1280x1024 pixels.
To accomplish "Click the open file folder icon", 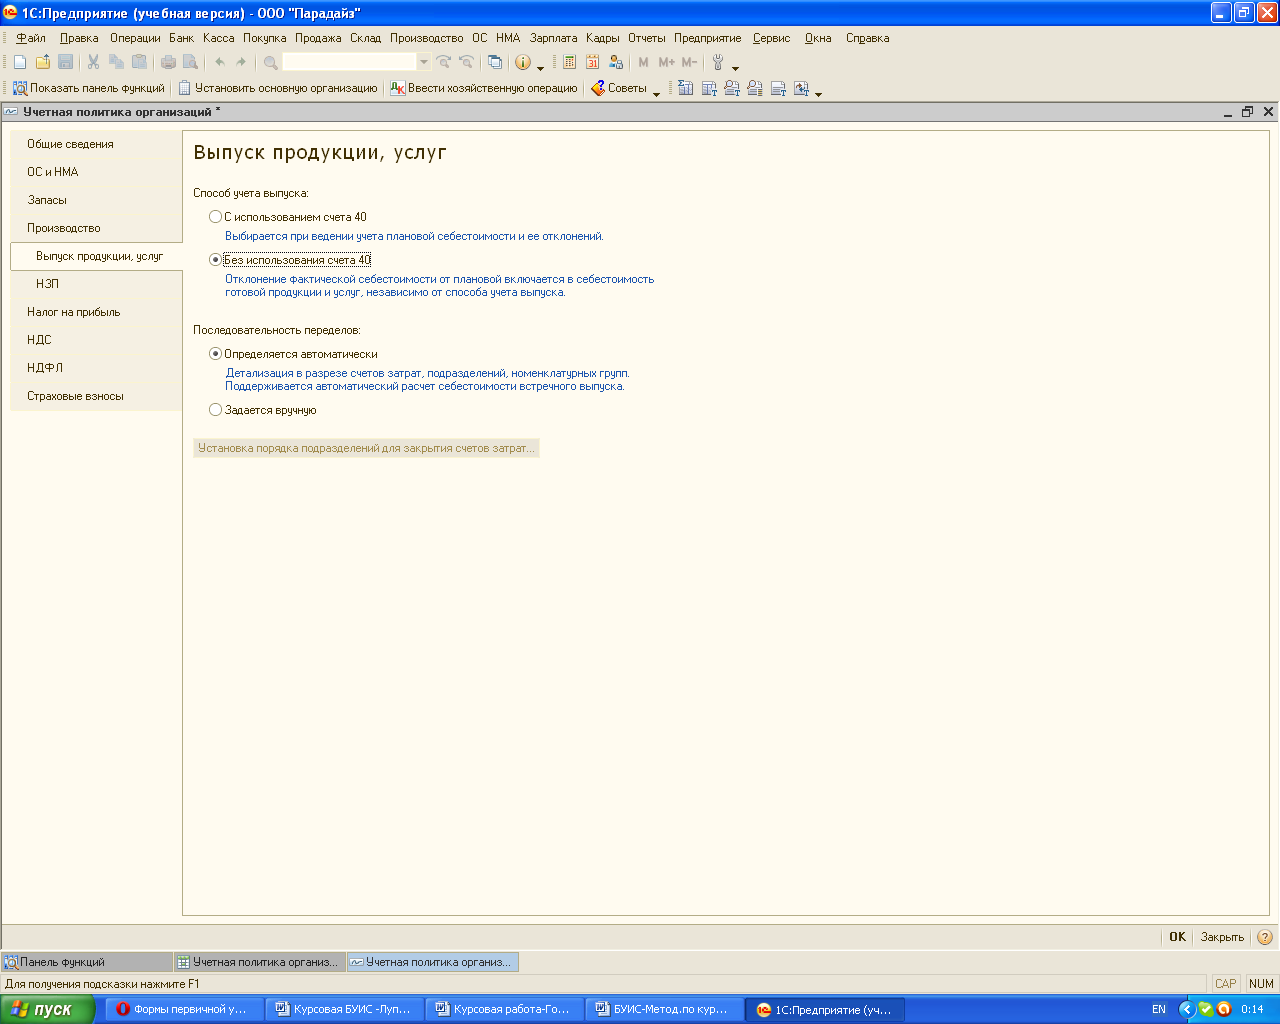I will tap(43, 62).
